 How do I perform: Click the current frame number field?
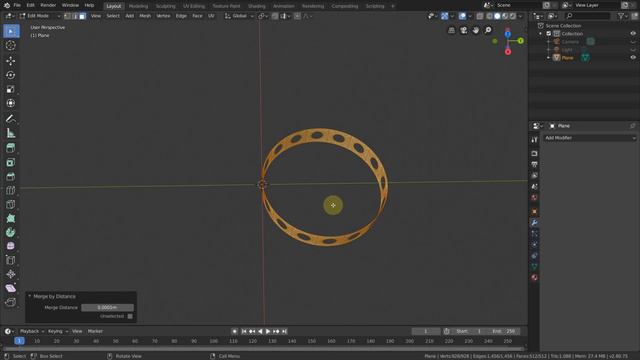(x=426, y=331)
